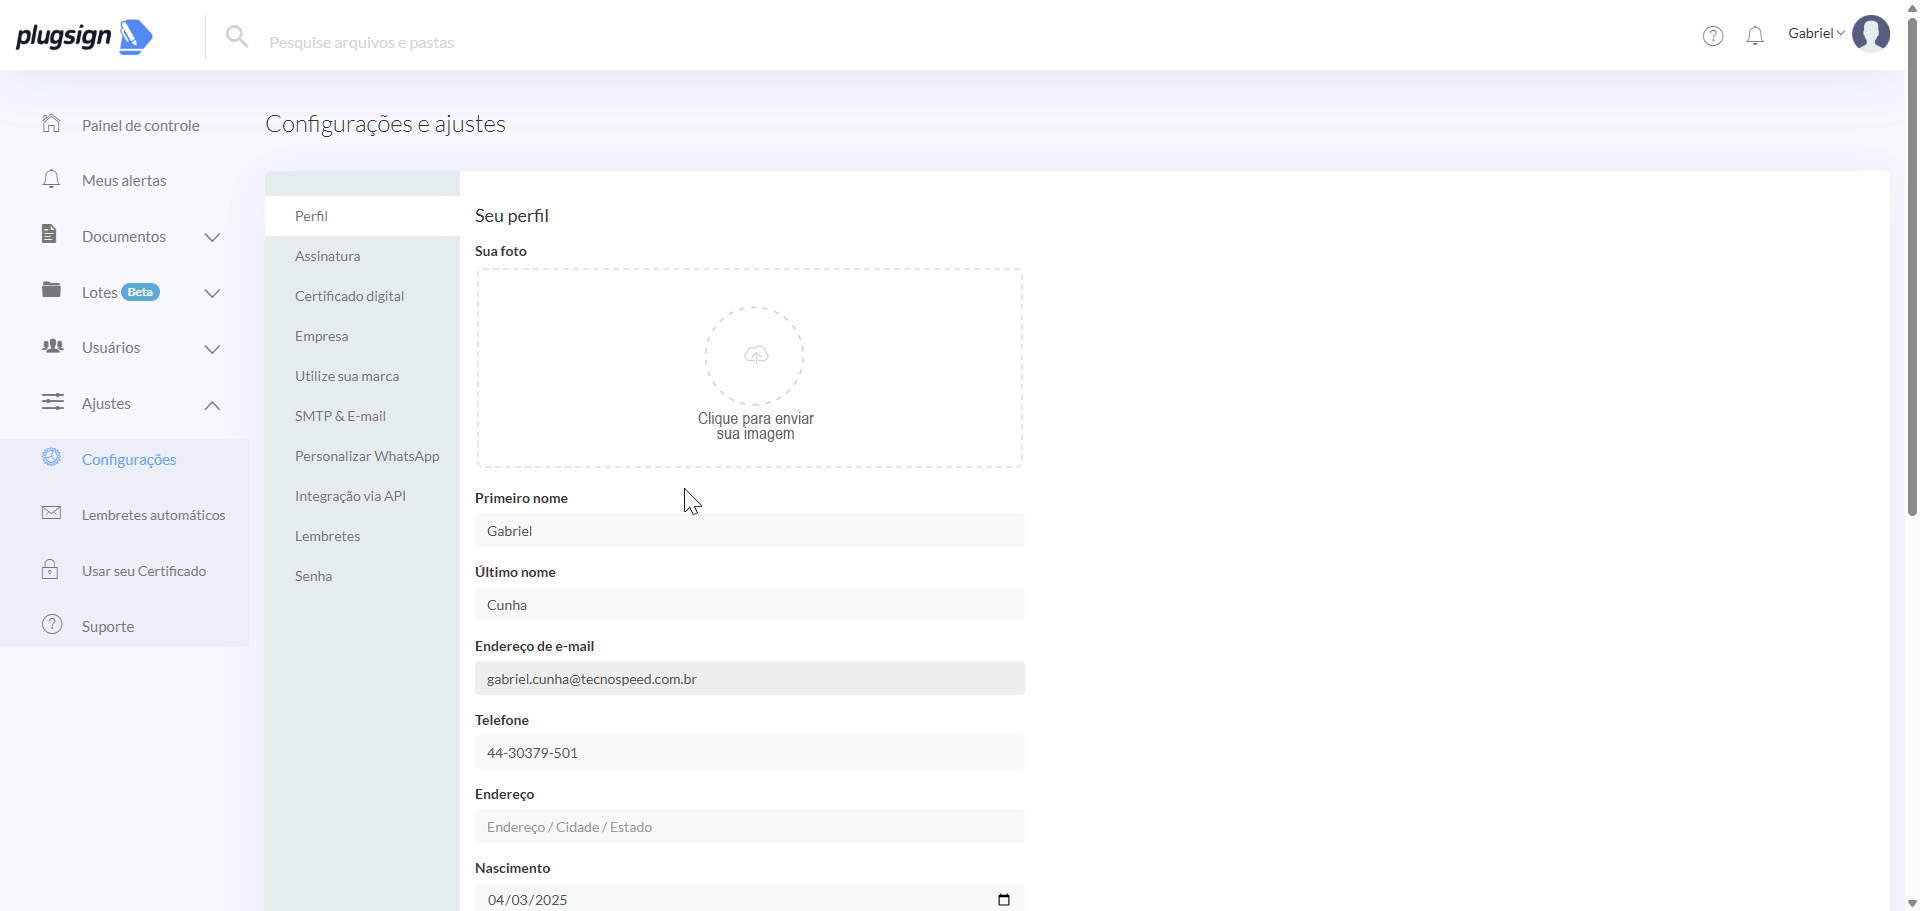
Task: Click the plugsign logo
Action: coord(84,37)
